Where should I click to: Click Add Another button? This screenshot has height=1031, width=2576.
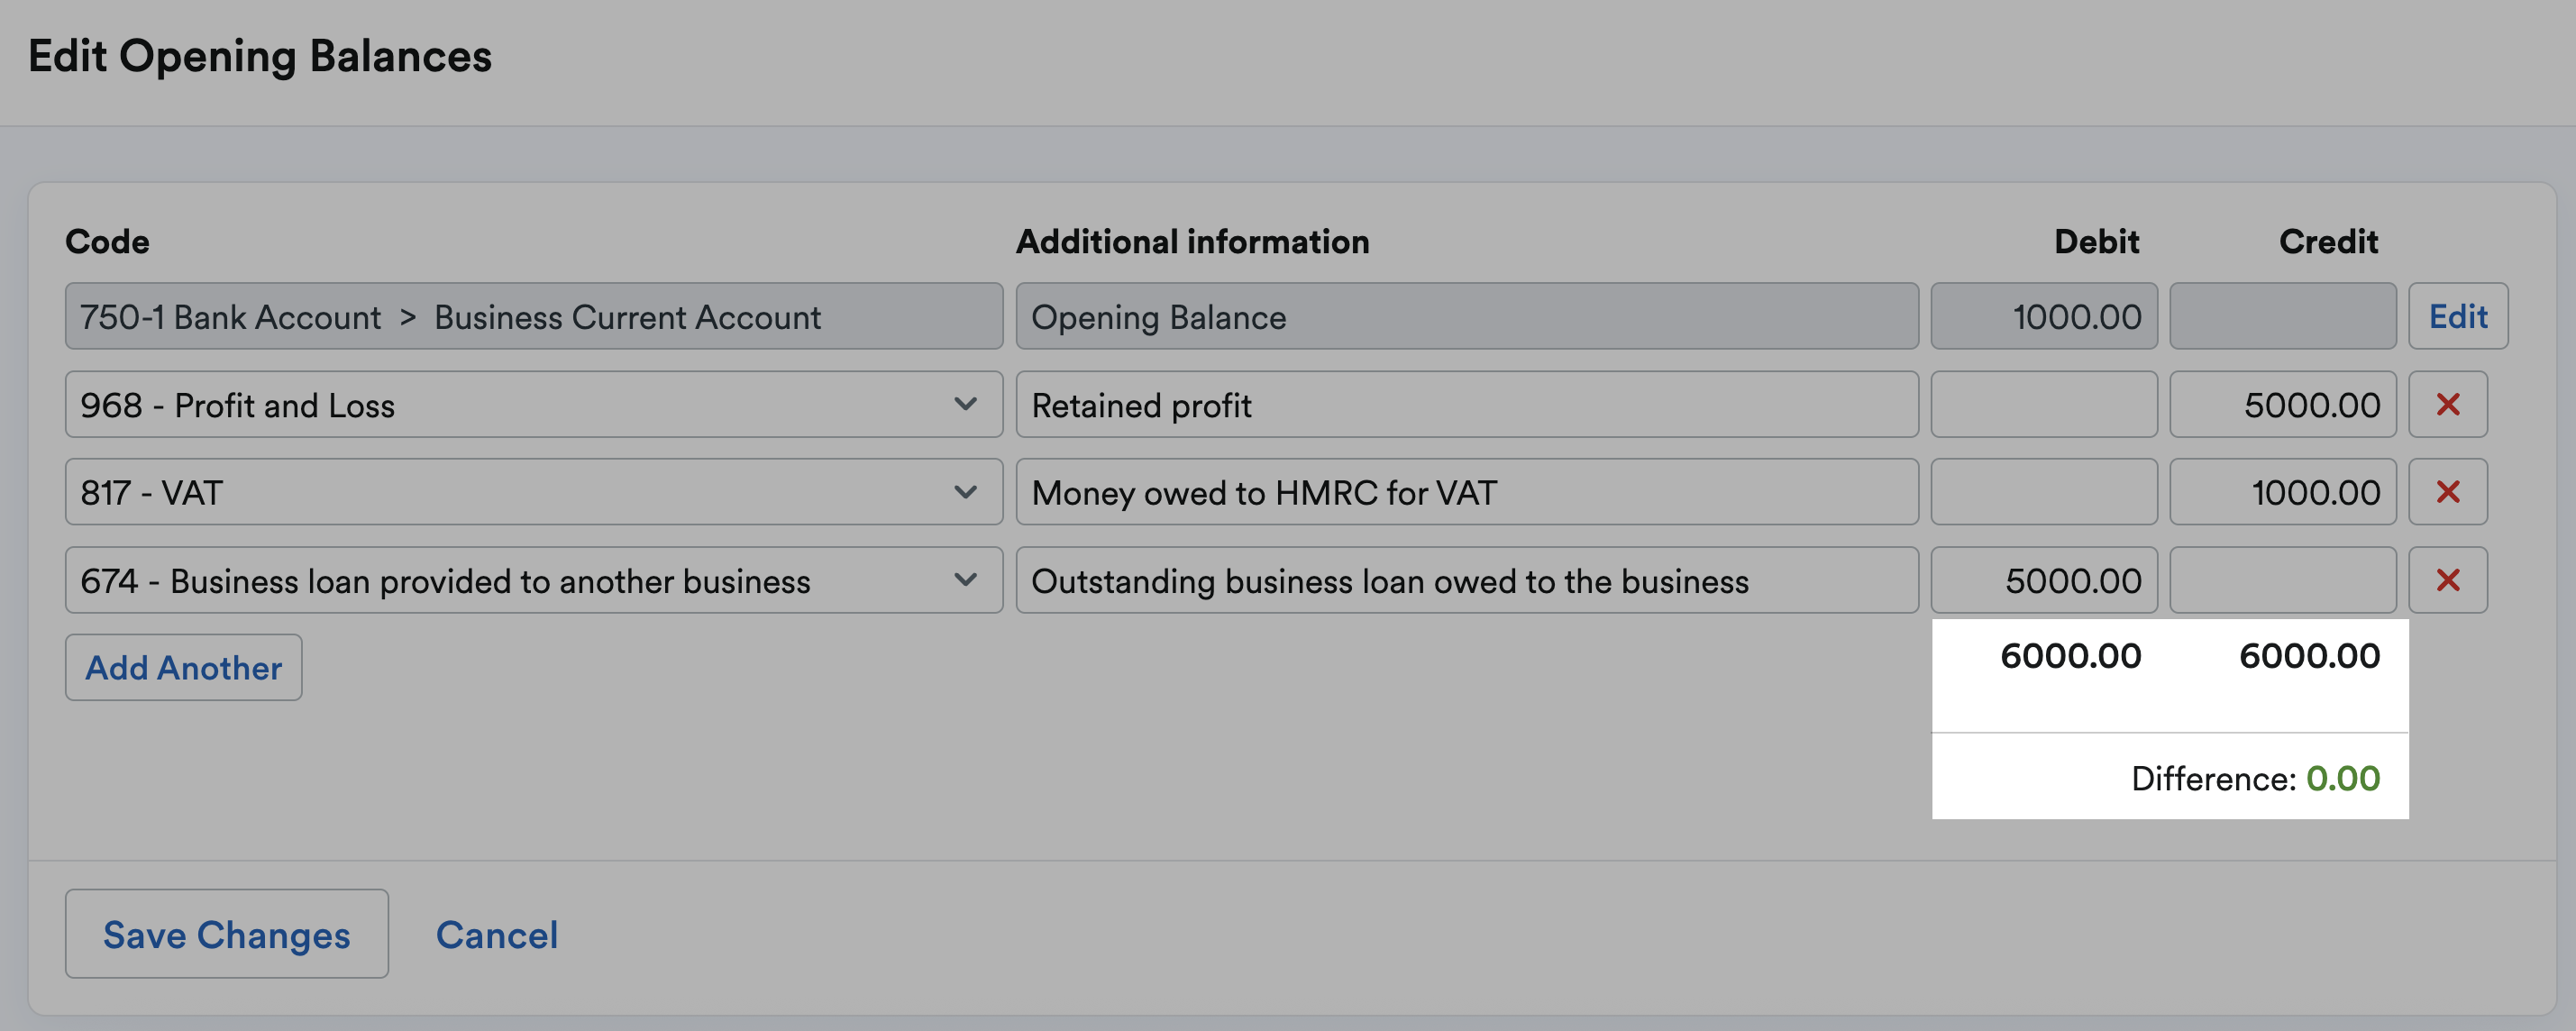coord(184,667)
